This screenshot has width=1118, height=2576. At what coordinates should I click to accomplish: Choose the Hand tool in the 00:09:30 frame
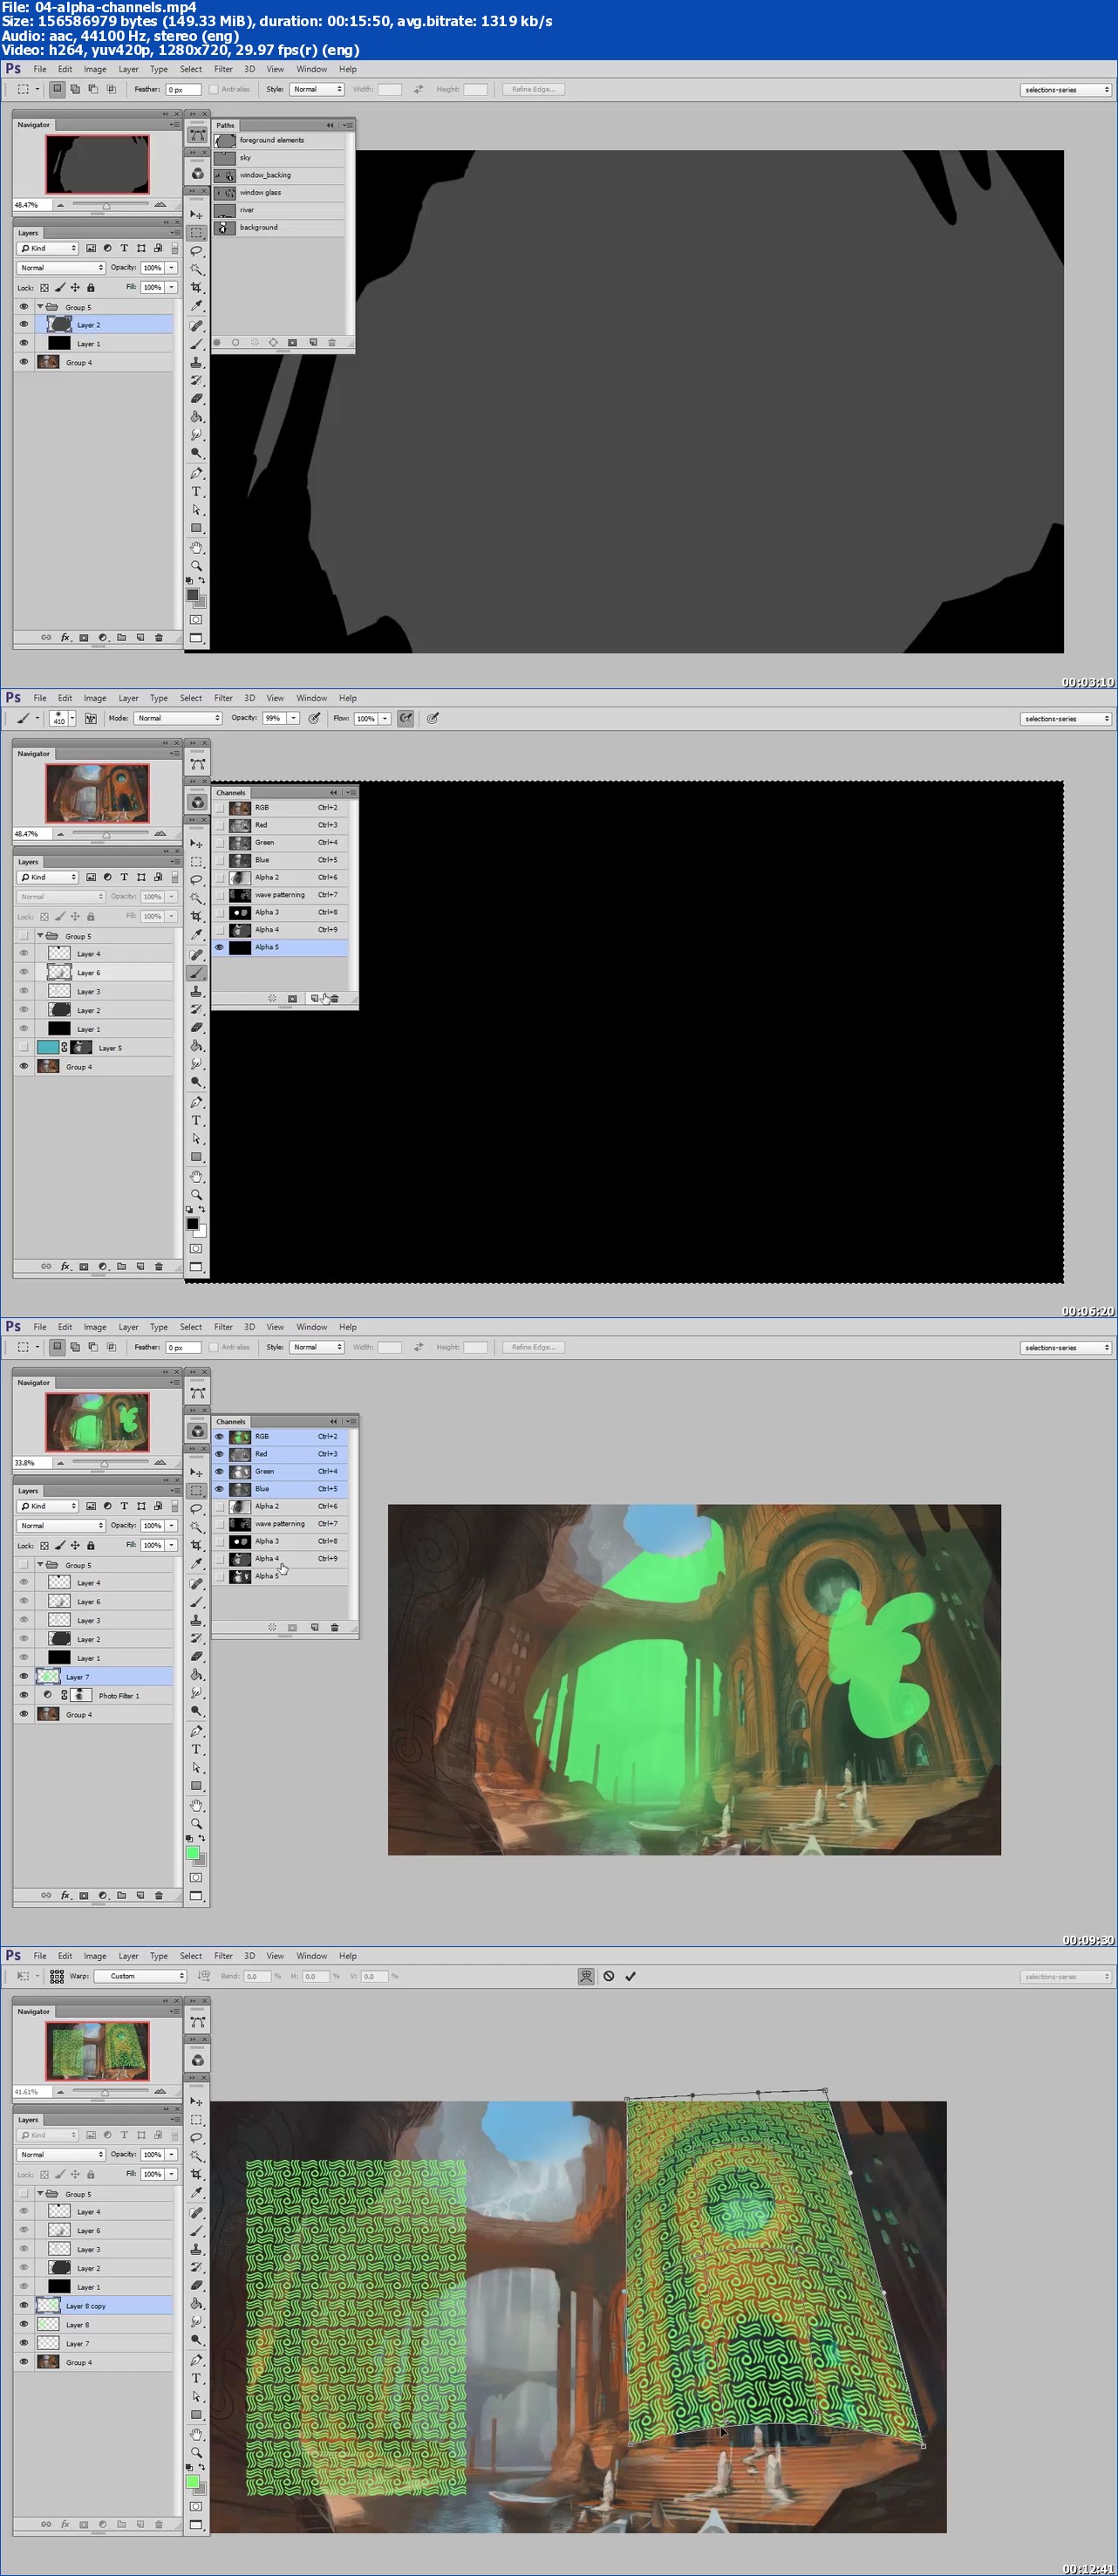click(196, 1805)
